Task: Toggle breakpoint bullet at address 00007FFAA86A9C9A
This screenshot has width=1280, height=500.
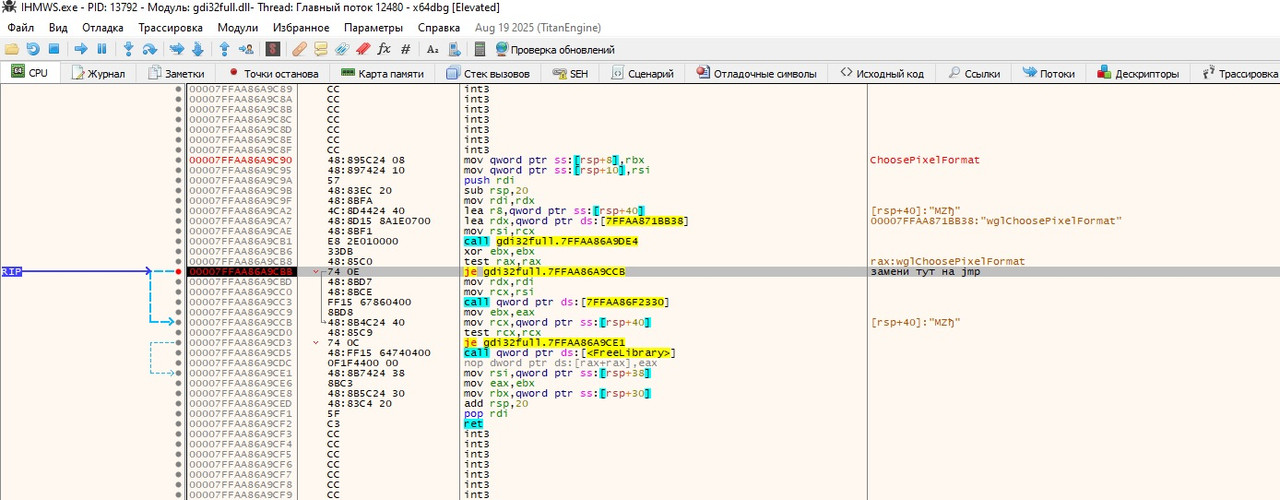Action: coord(179,180)
